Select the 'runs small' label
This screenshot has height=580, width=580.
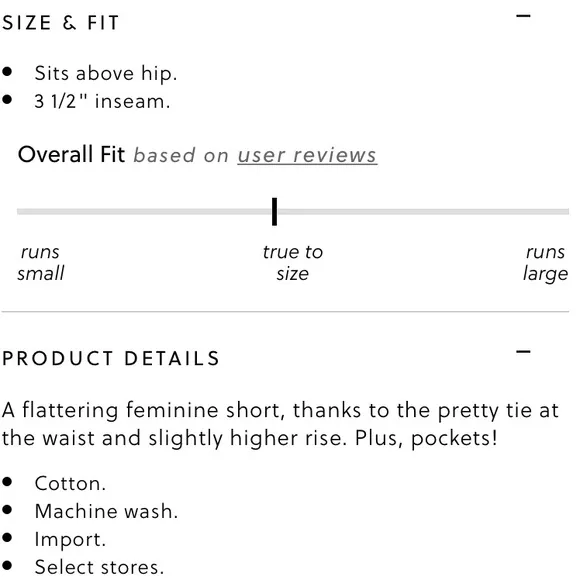(x=41, y=263)
